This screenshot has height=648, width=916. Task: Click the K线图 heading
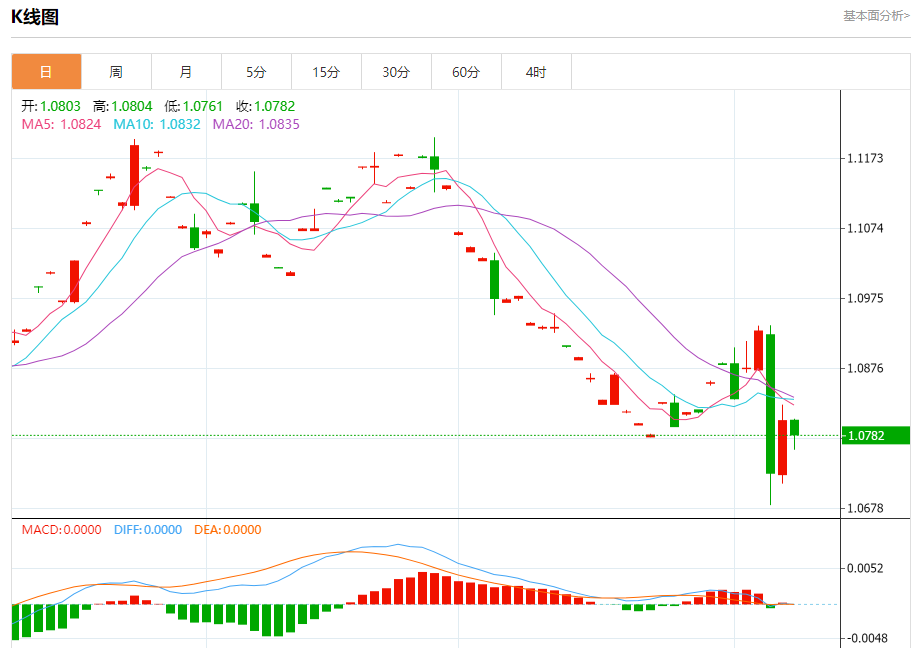click(35, 17)
